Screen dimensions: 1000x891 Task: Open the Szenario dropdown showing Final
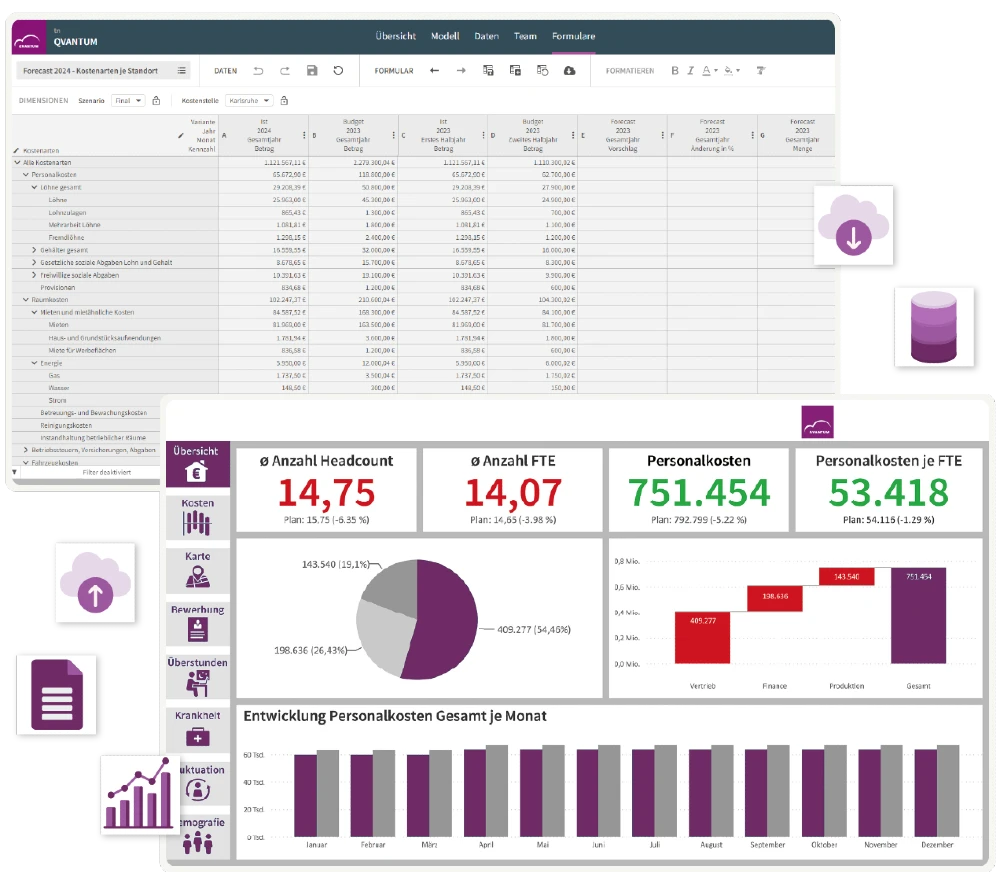[128, 101]
